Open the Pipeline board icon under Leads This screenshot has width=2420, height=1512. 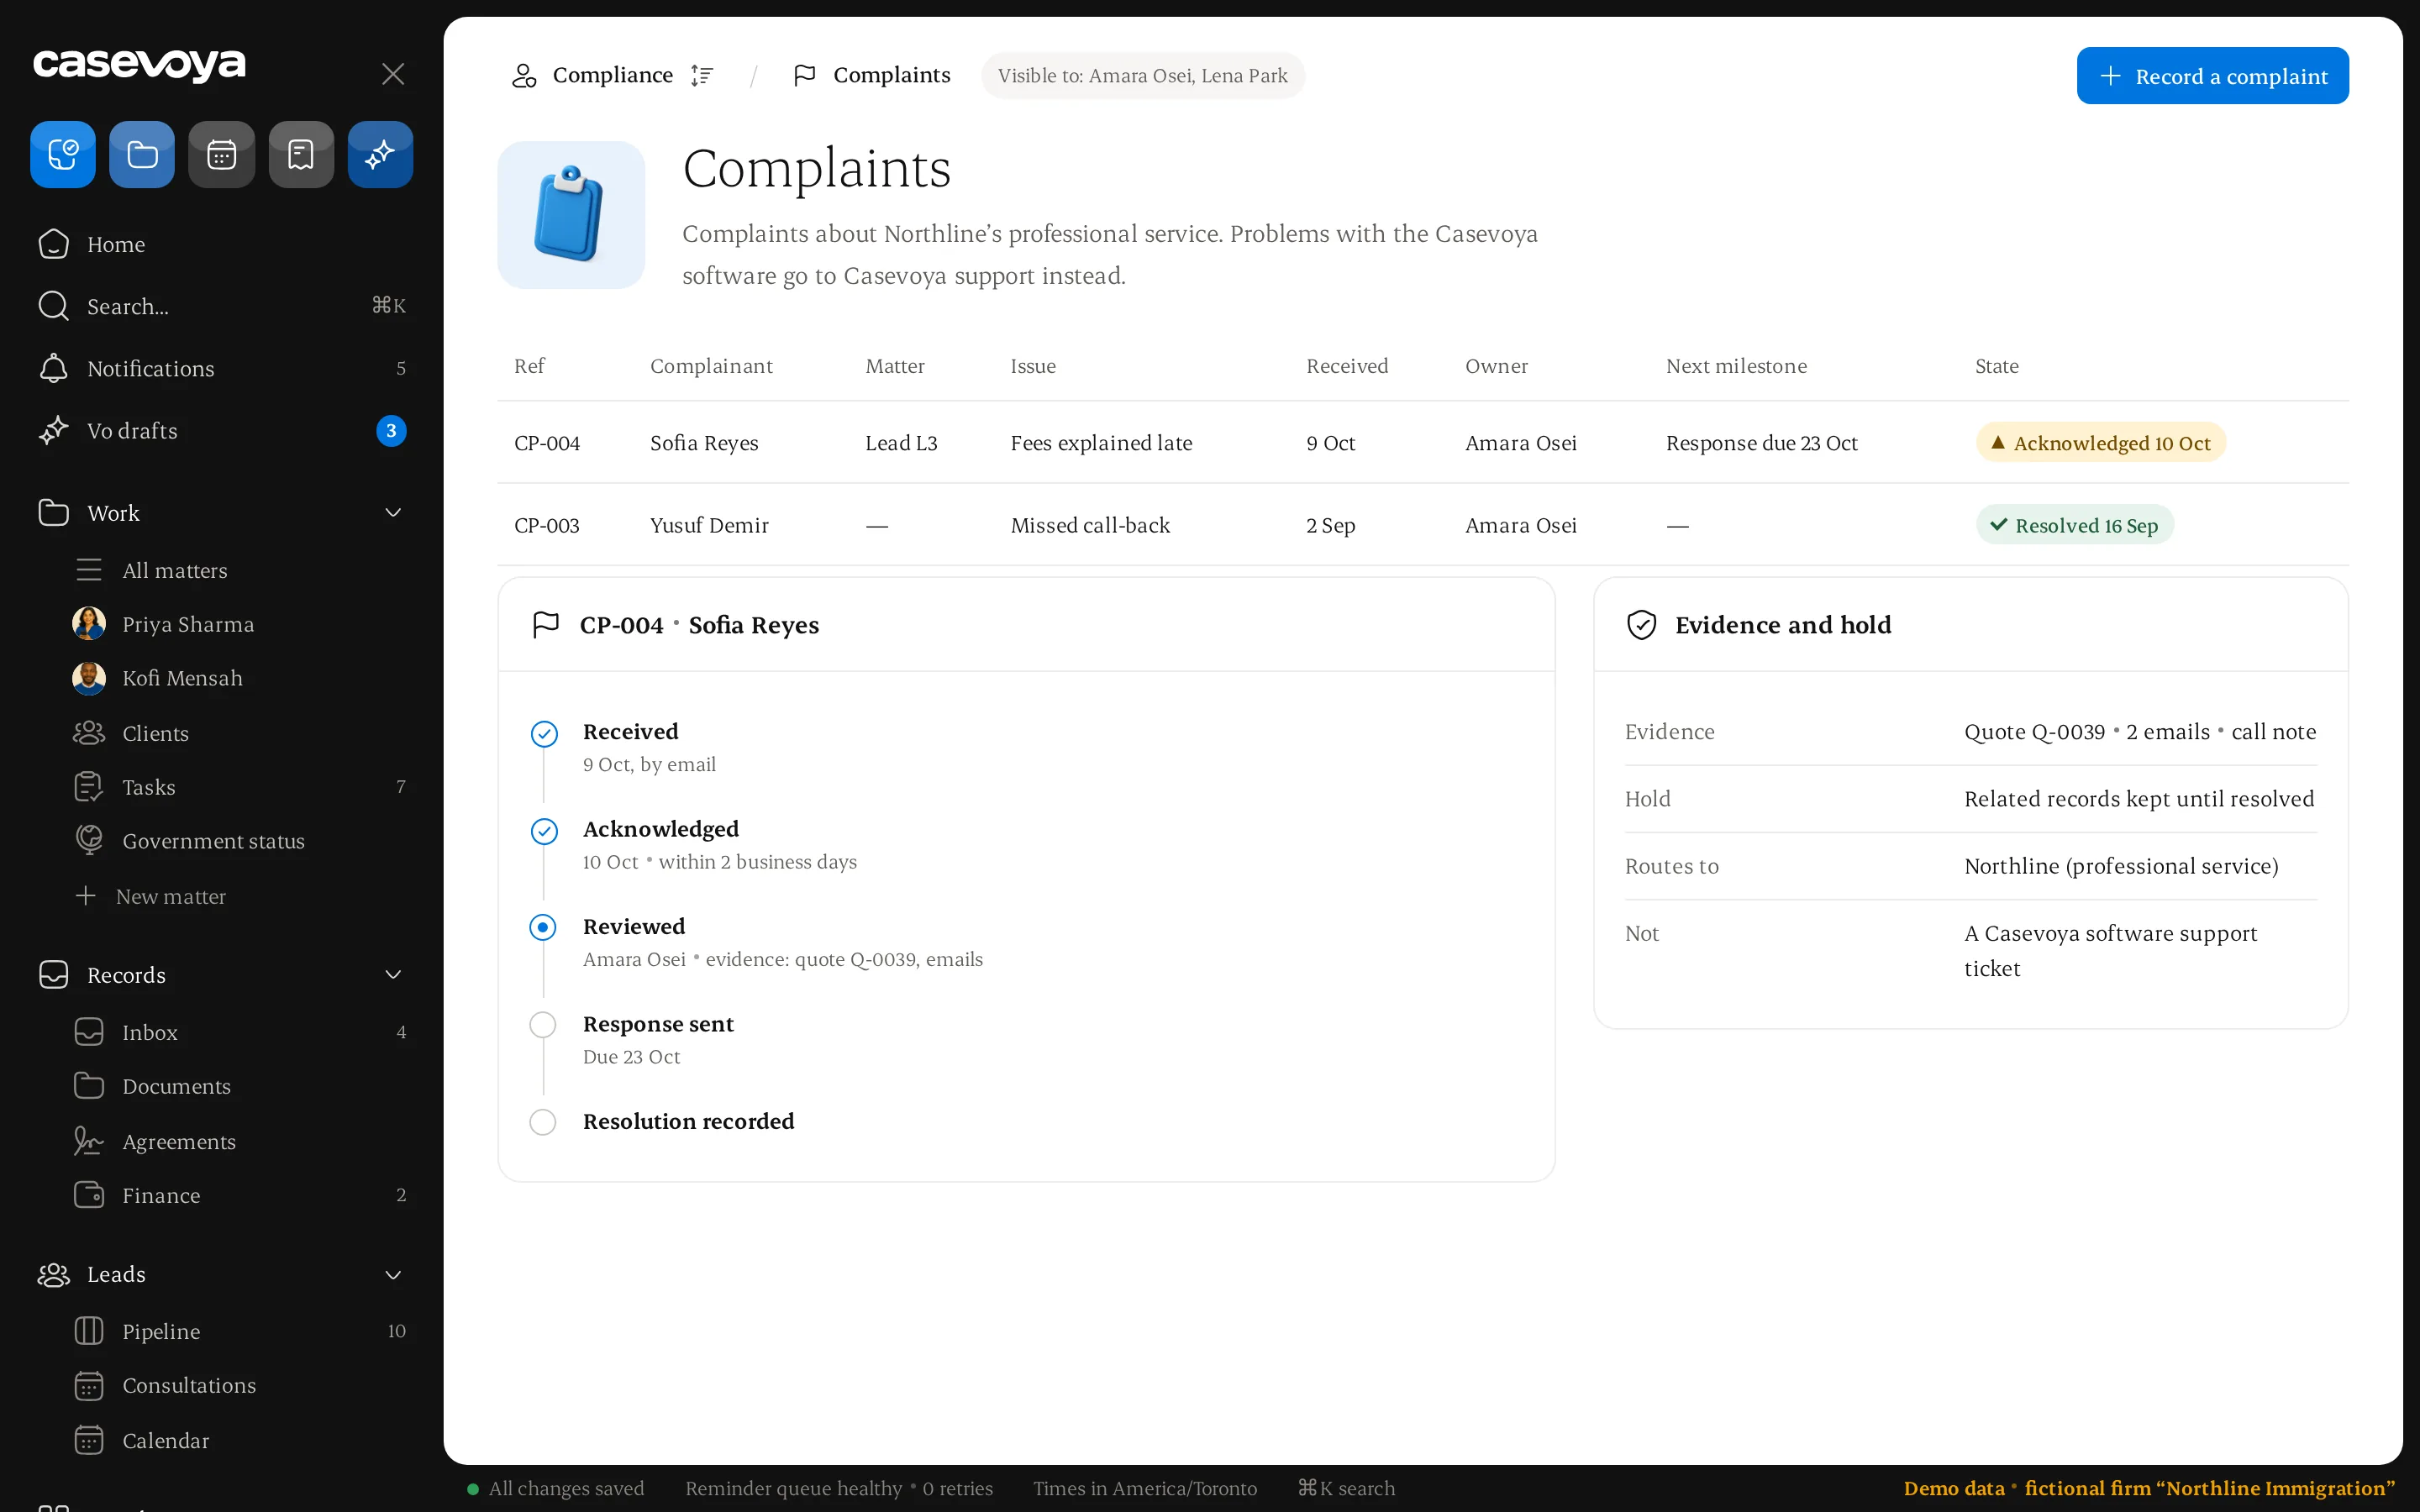point(89,1331)
